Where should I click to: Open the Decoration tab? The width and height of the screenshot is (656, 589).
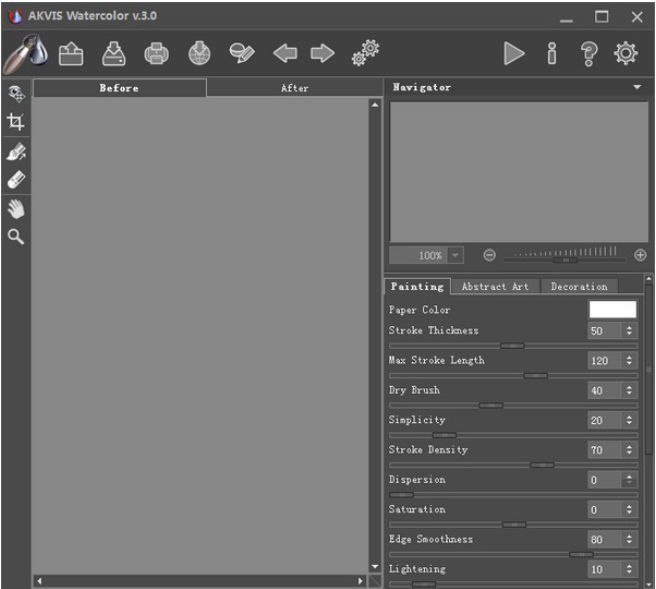pyautogui.click(x=579, y=287)
